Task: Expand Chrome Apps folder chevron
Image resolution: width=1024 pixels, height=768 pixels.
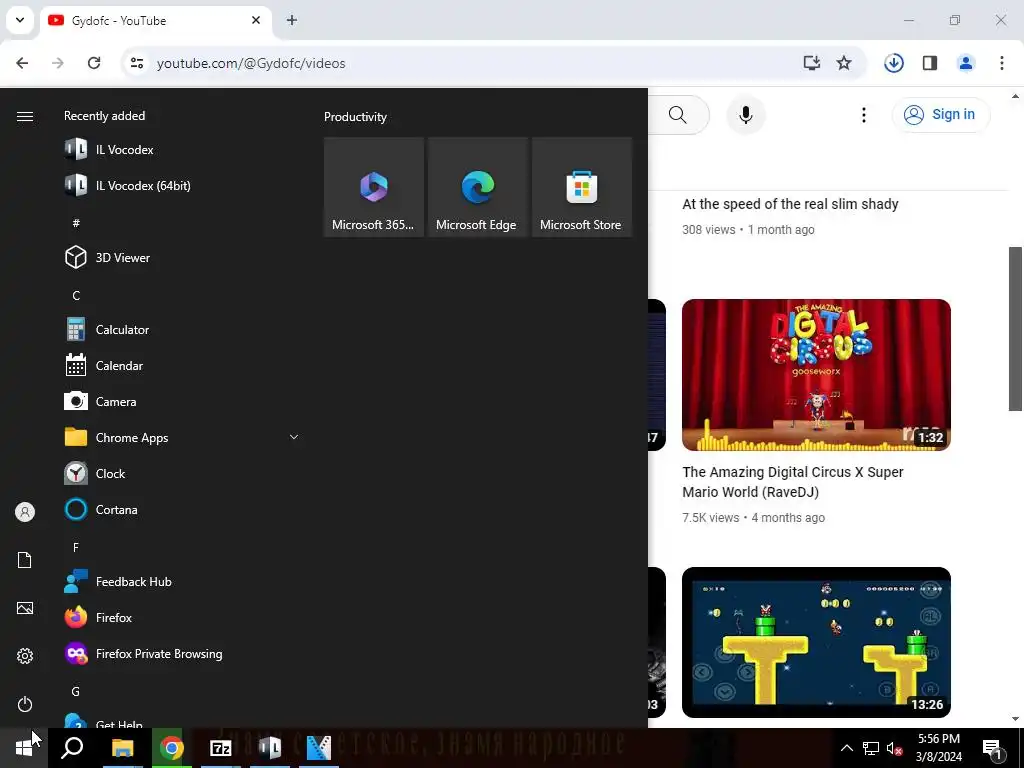Action: pos(294,437)
